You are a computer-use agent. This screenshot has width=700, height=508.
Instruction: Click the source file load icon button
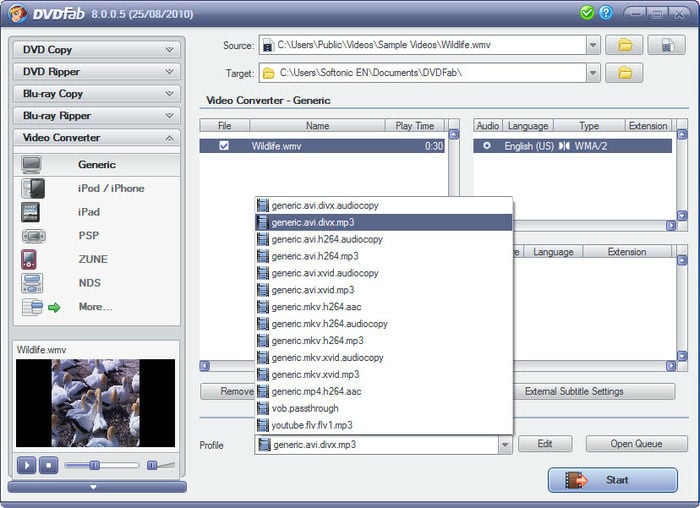[666, 45]
